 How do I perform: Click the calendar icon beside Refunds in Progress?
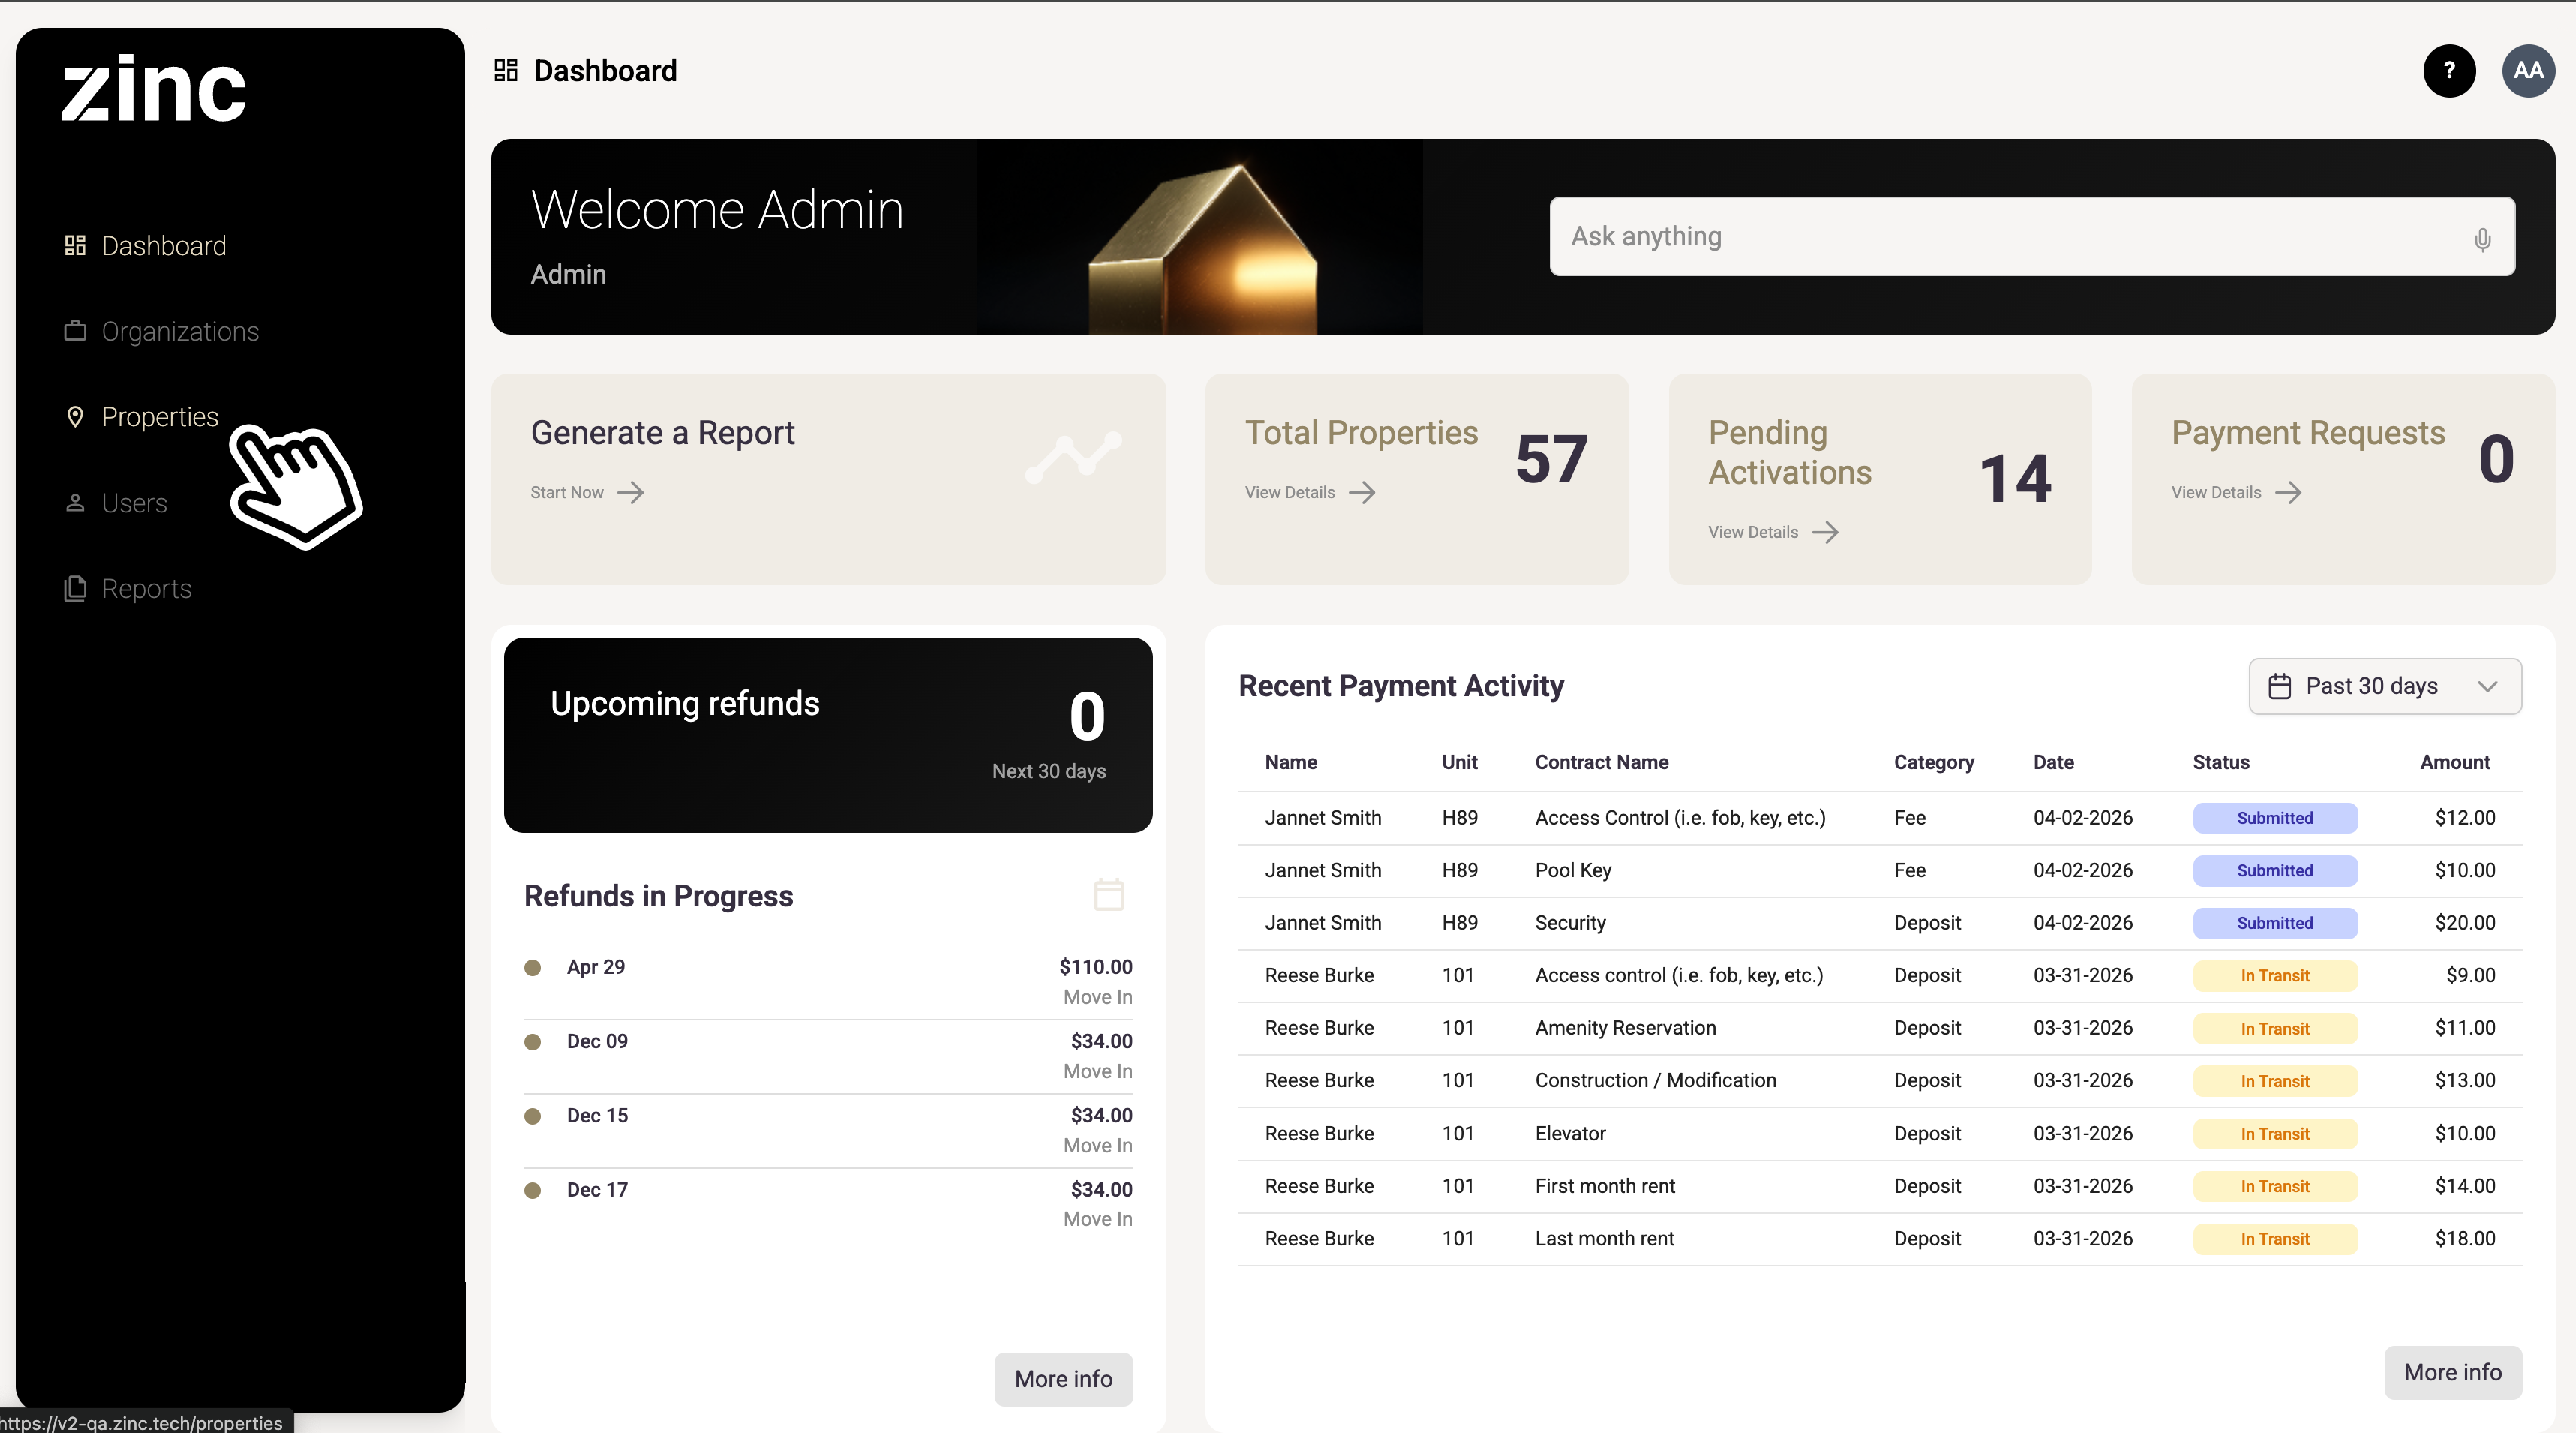(1108, 894)
